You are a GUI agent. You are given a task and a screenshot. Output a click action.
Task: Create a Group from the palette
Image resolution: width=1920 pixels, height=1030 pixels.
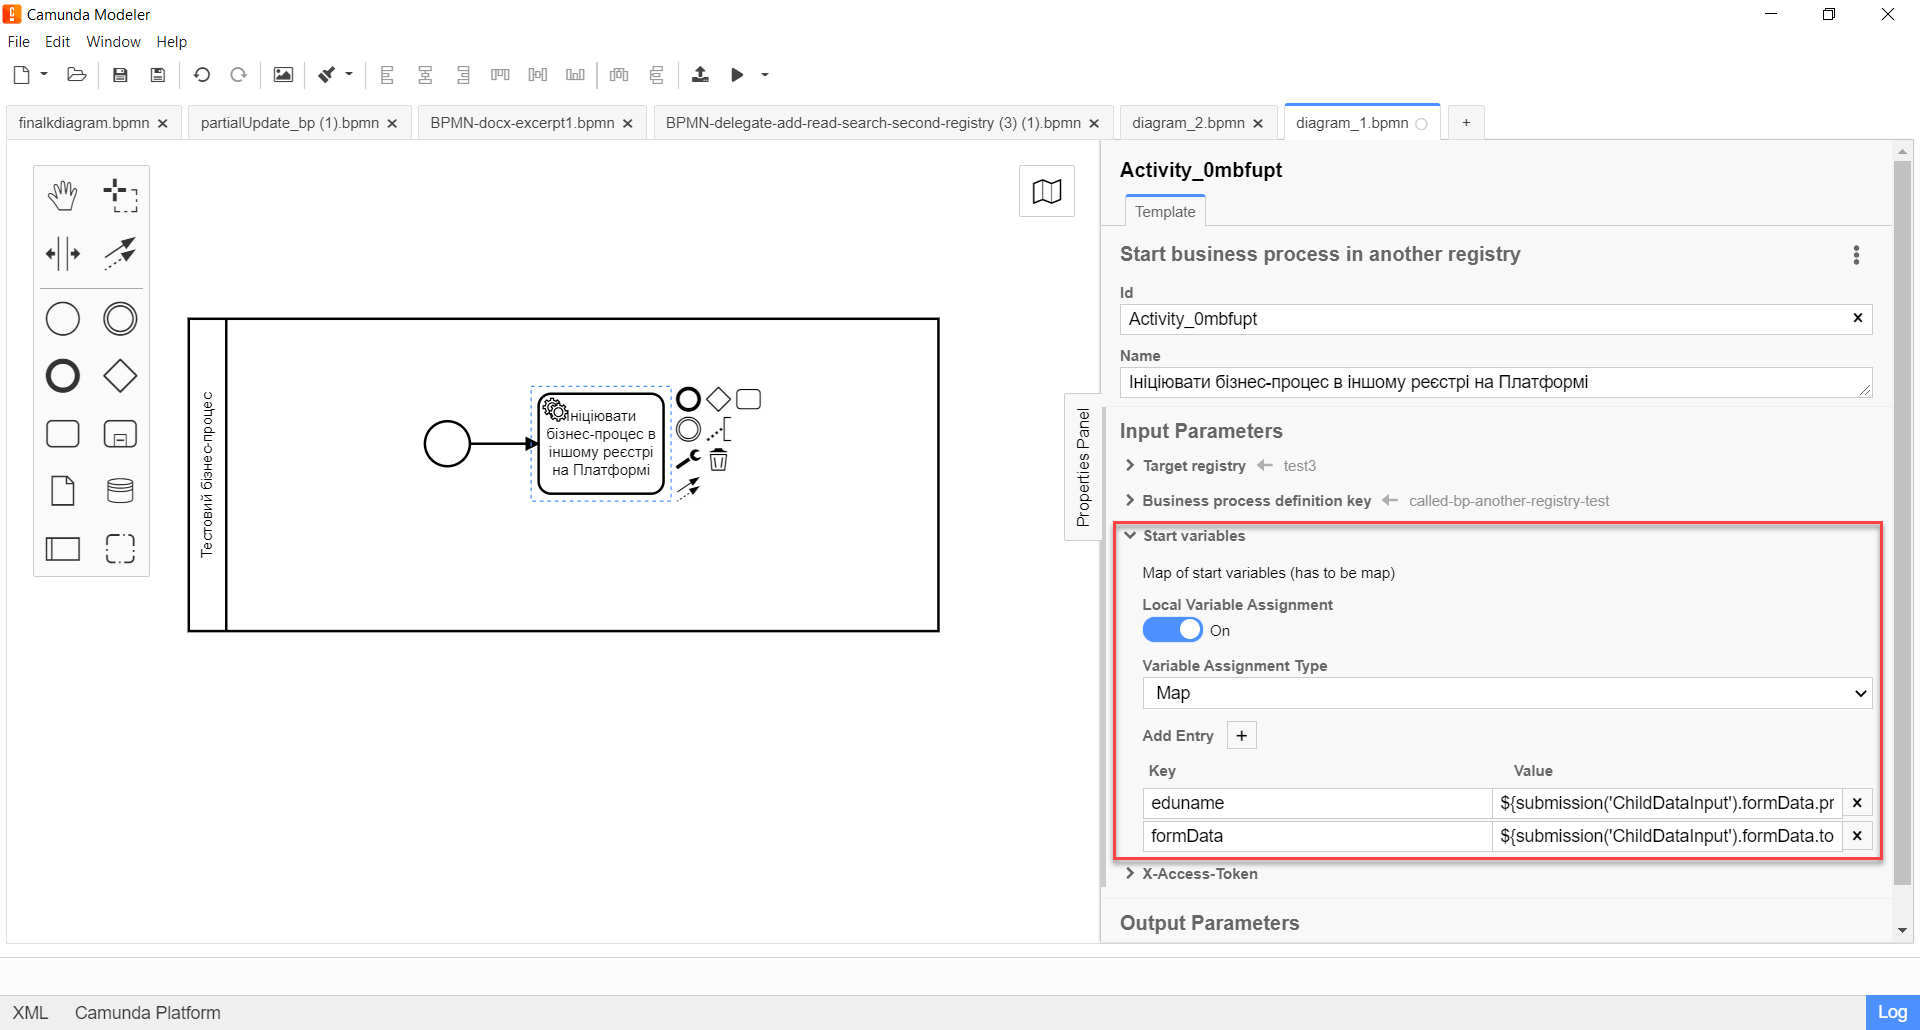point(120,548)
